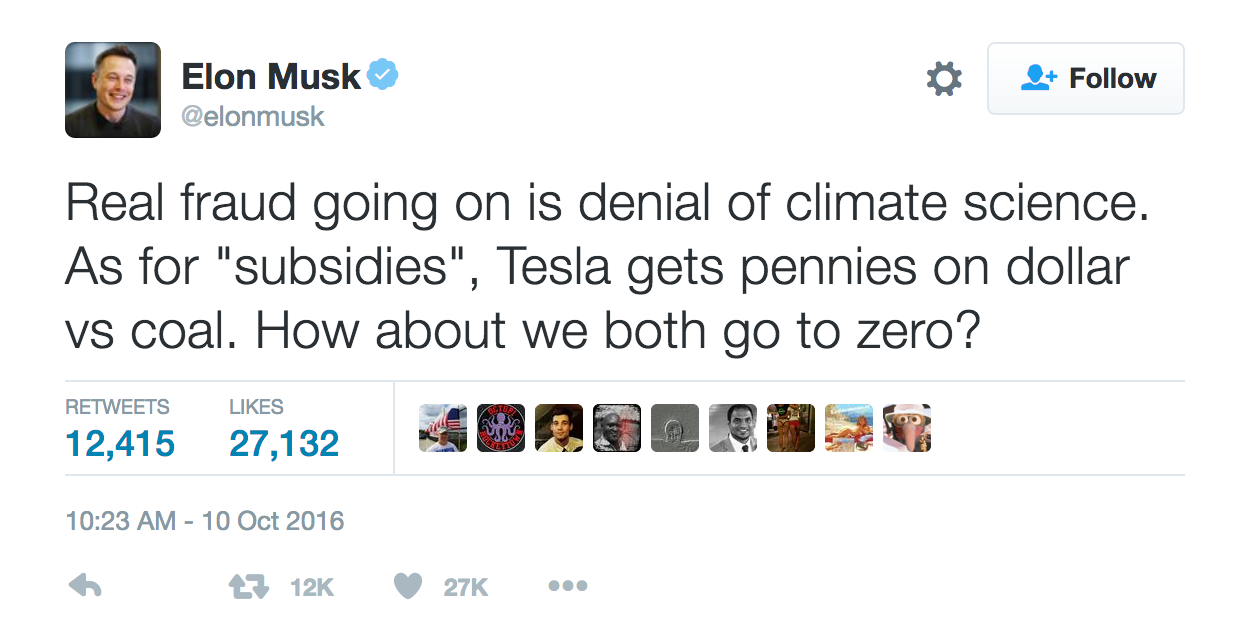Retweet this tweet using the retweet icon
This screenshot has height=634, width=1250.
coord(249,587)
